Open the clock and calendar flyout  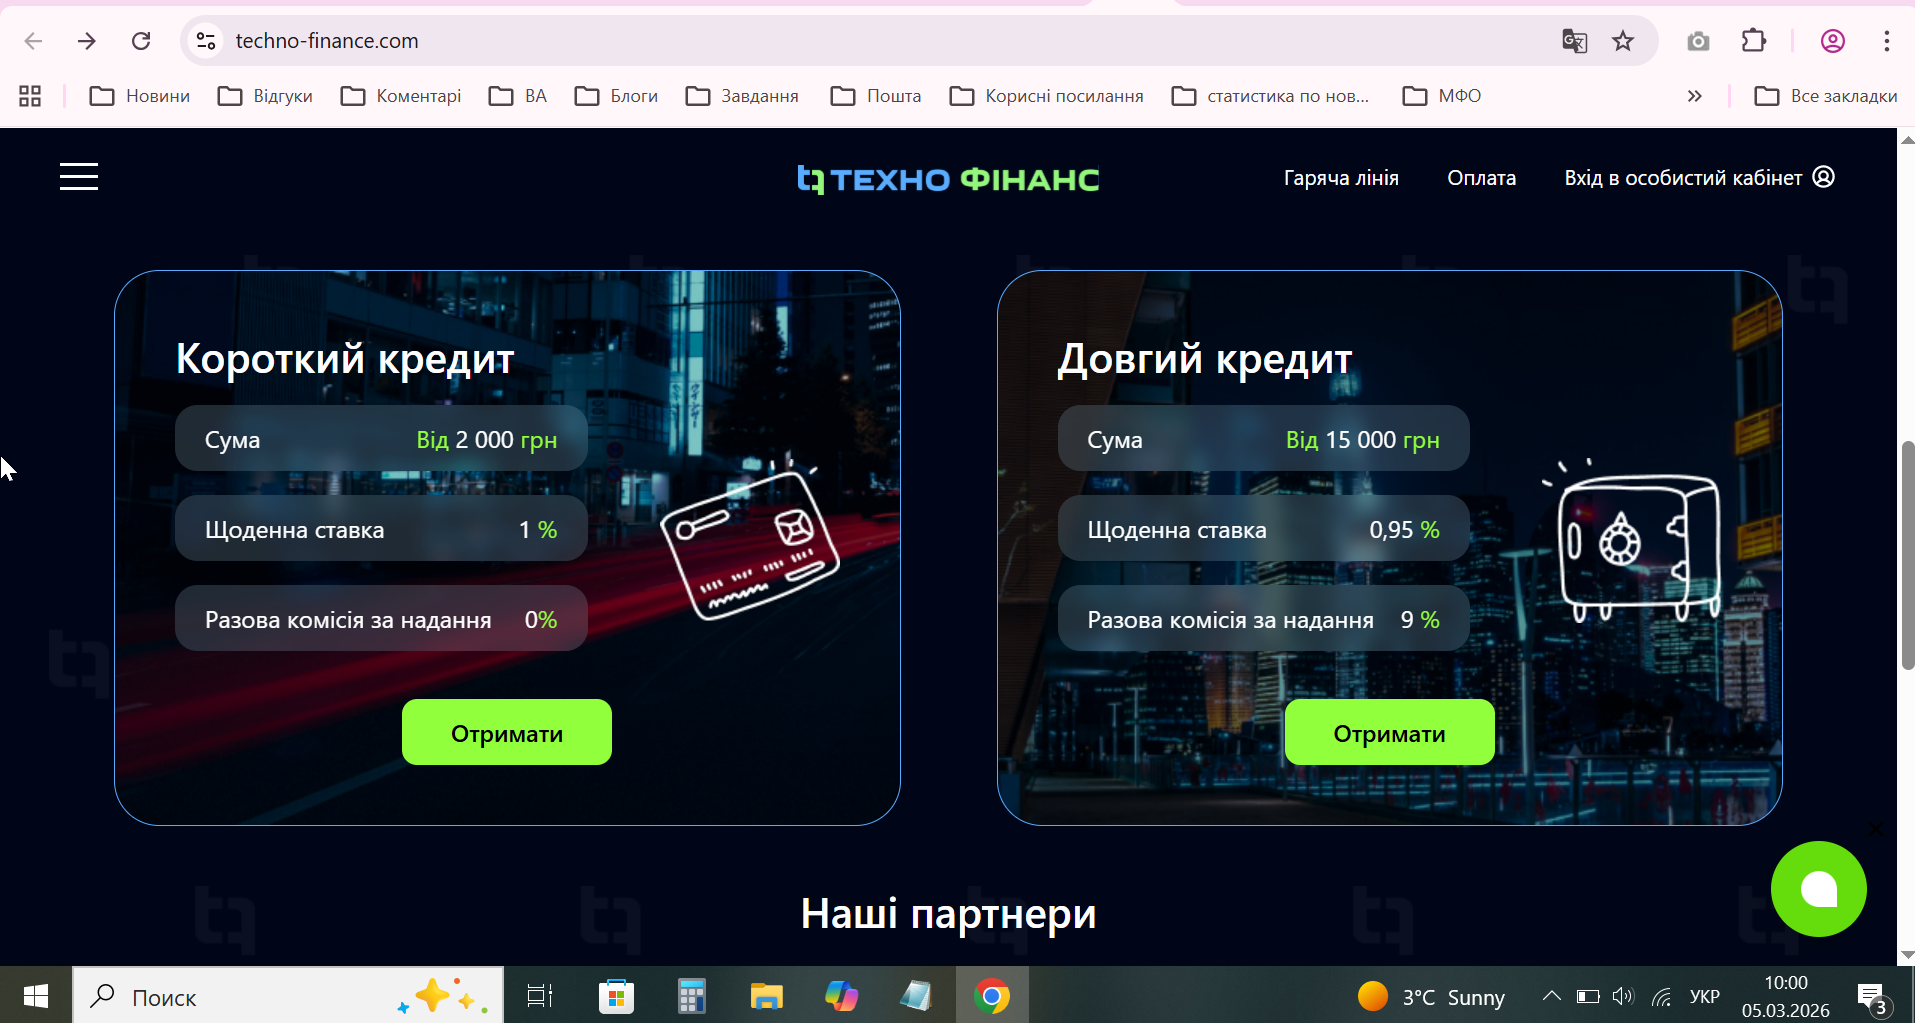tap(1786, 996)
